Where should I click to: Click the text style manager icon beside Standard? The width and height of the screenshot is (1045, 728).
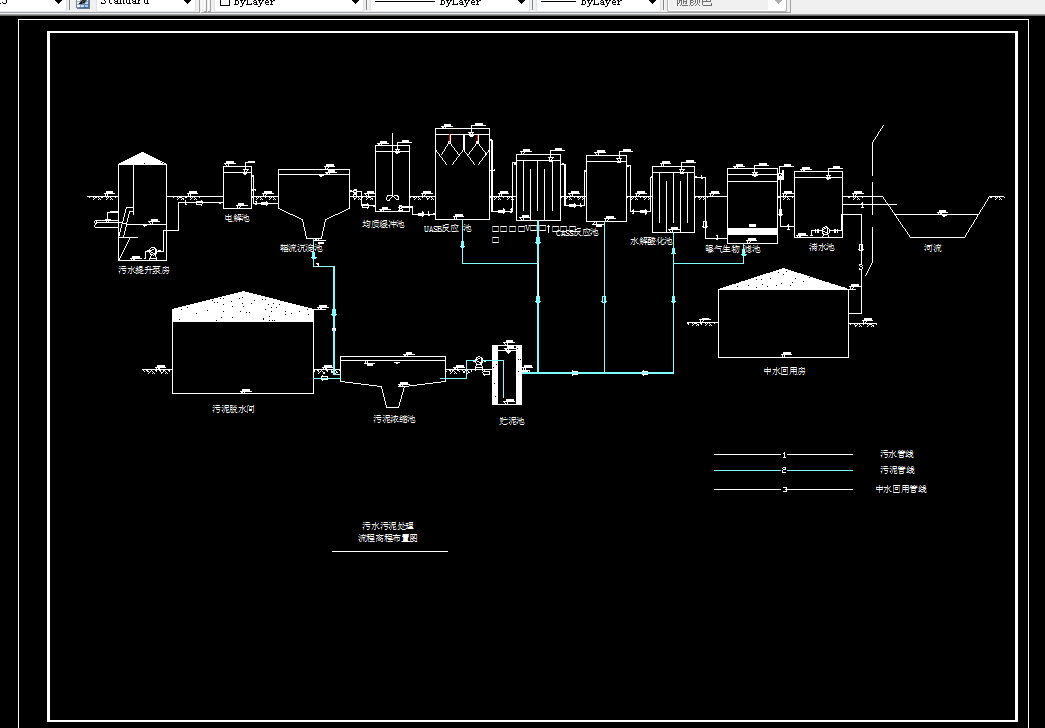pos(83,3)
